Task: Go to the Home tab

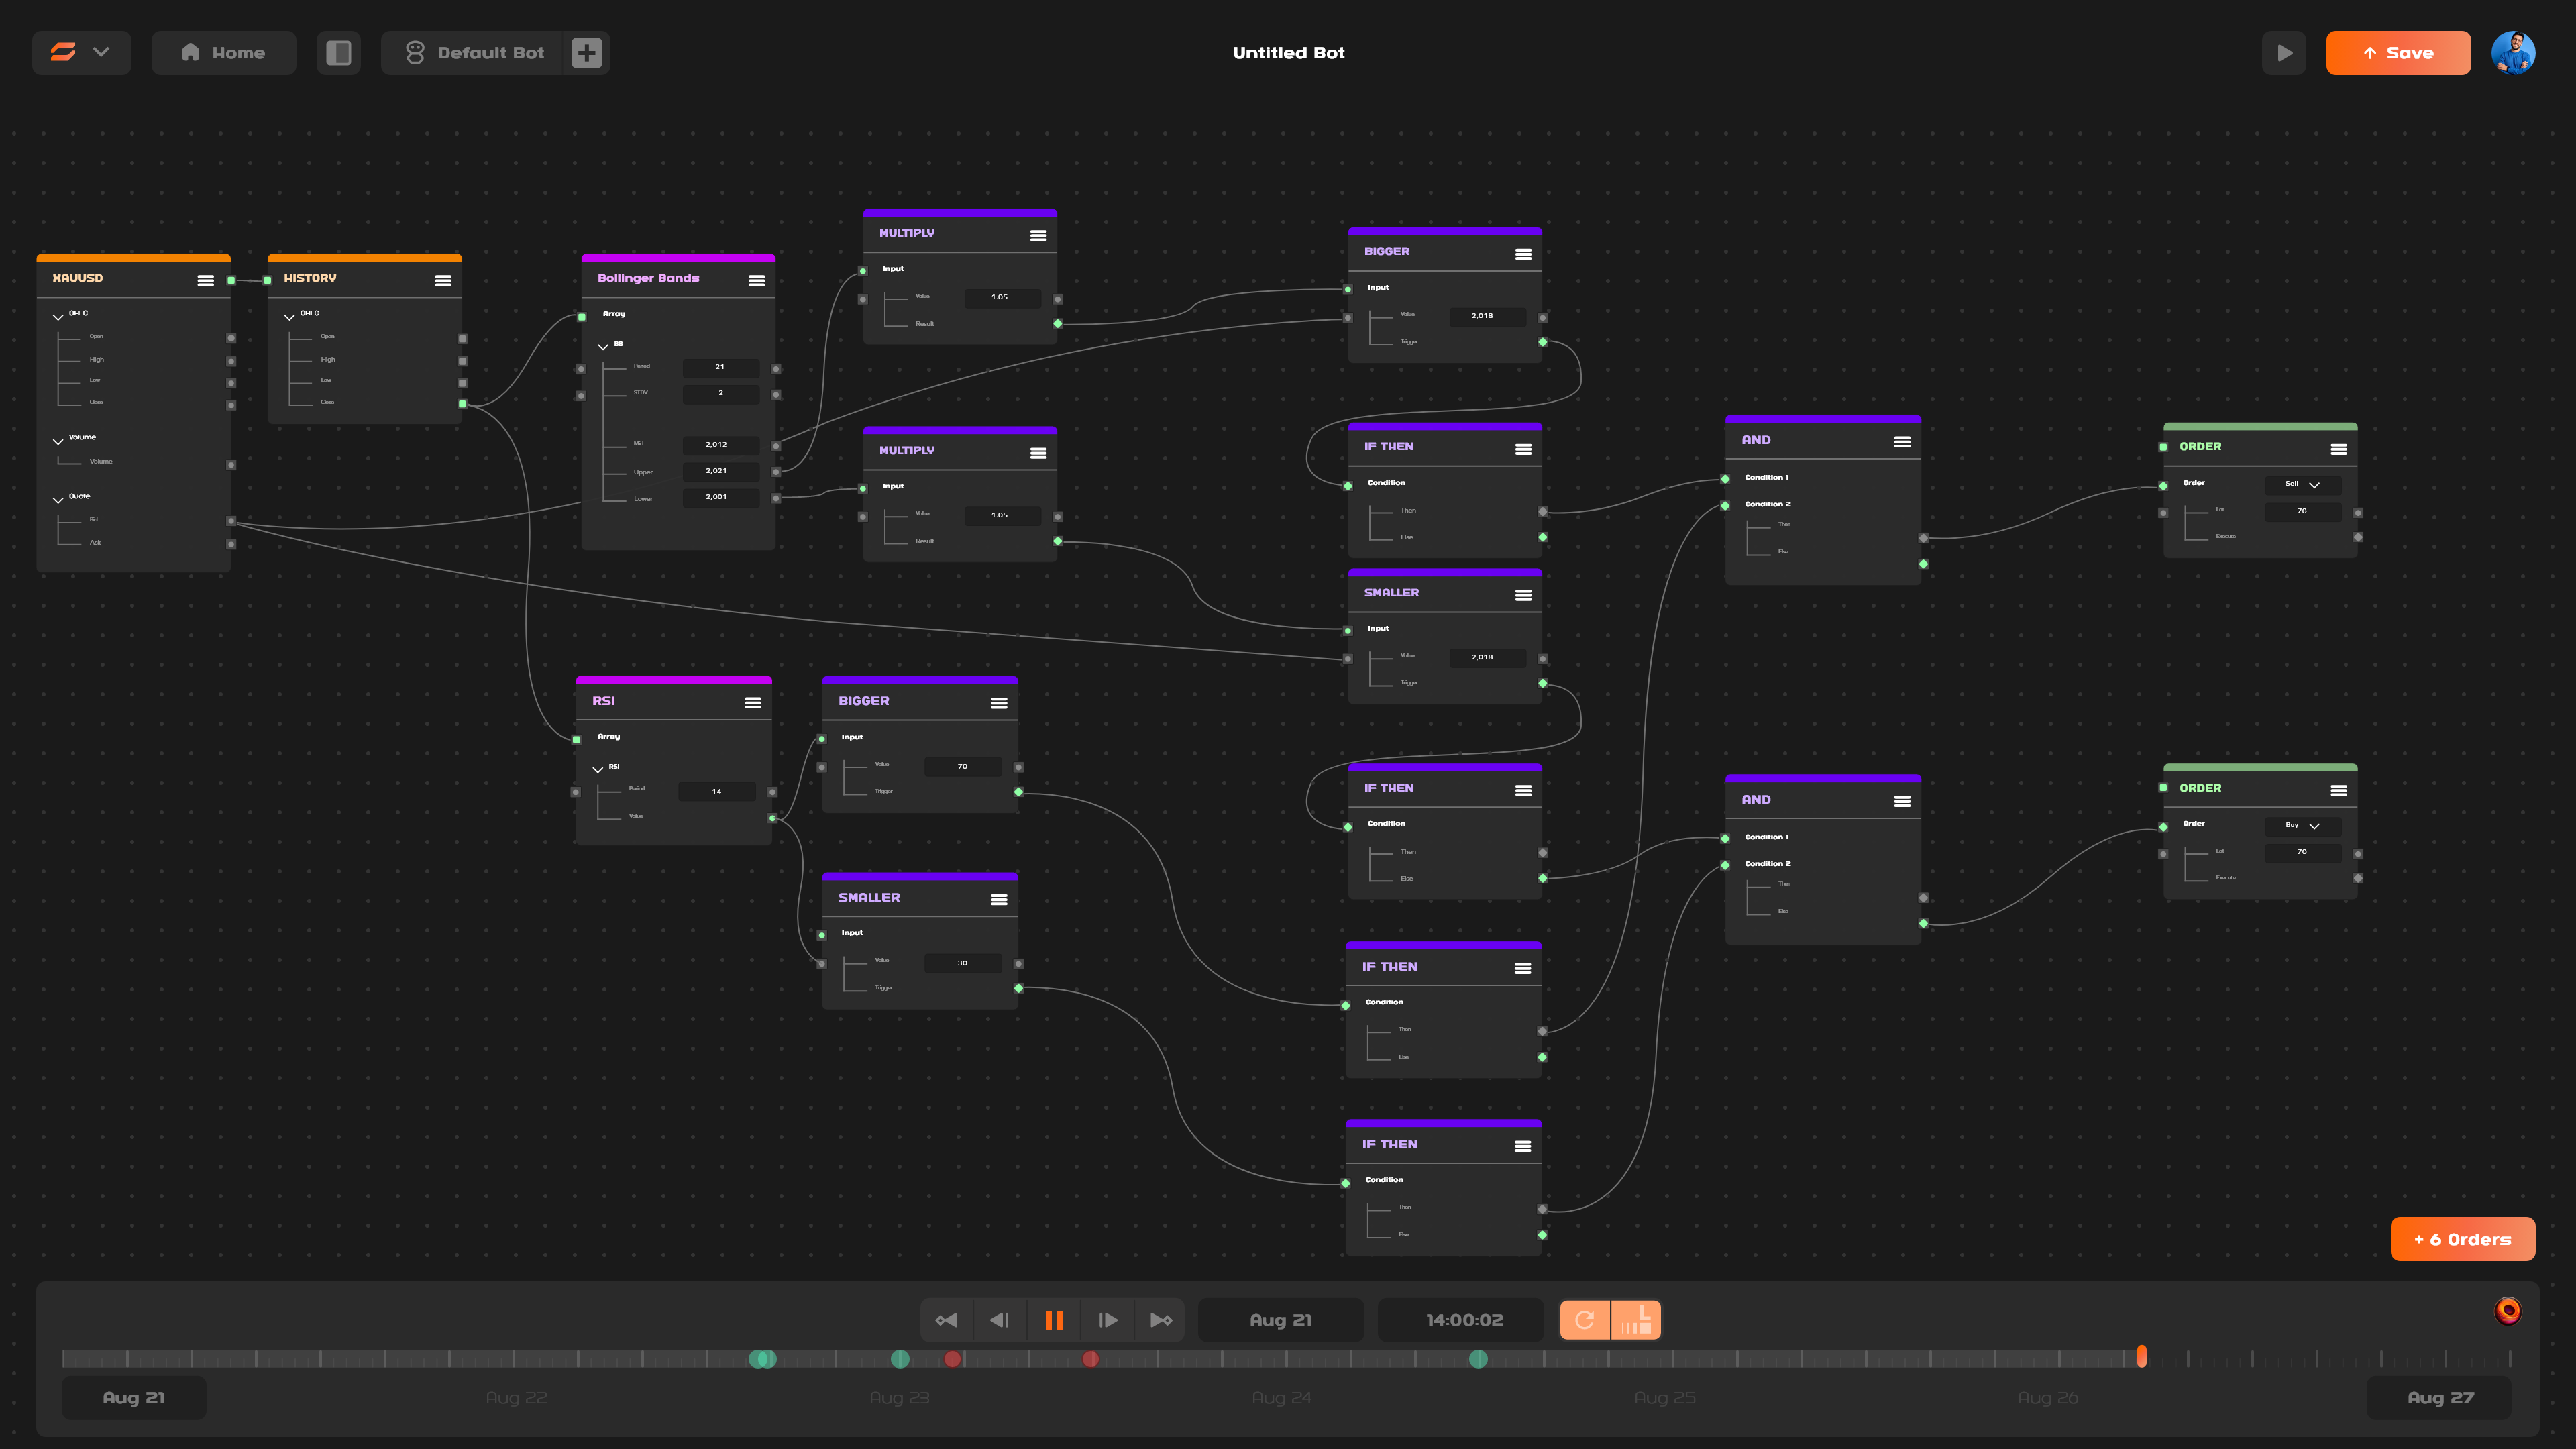Action: (223, 53)
